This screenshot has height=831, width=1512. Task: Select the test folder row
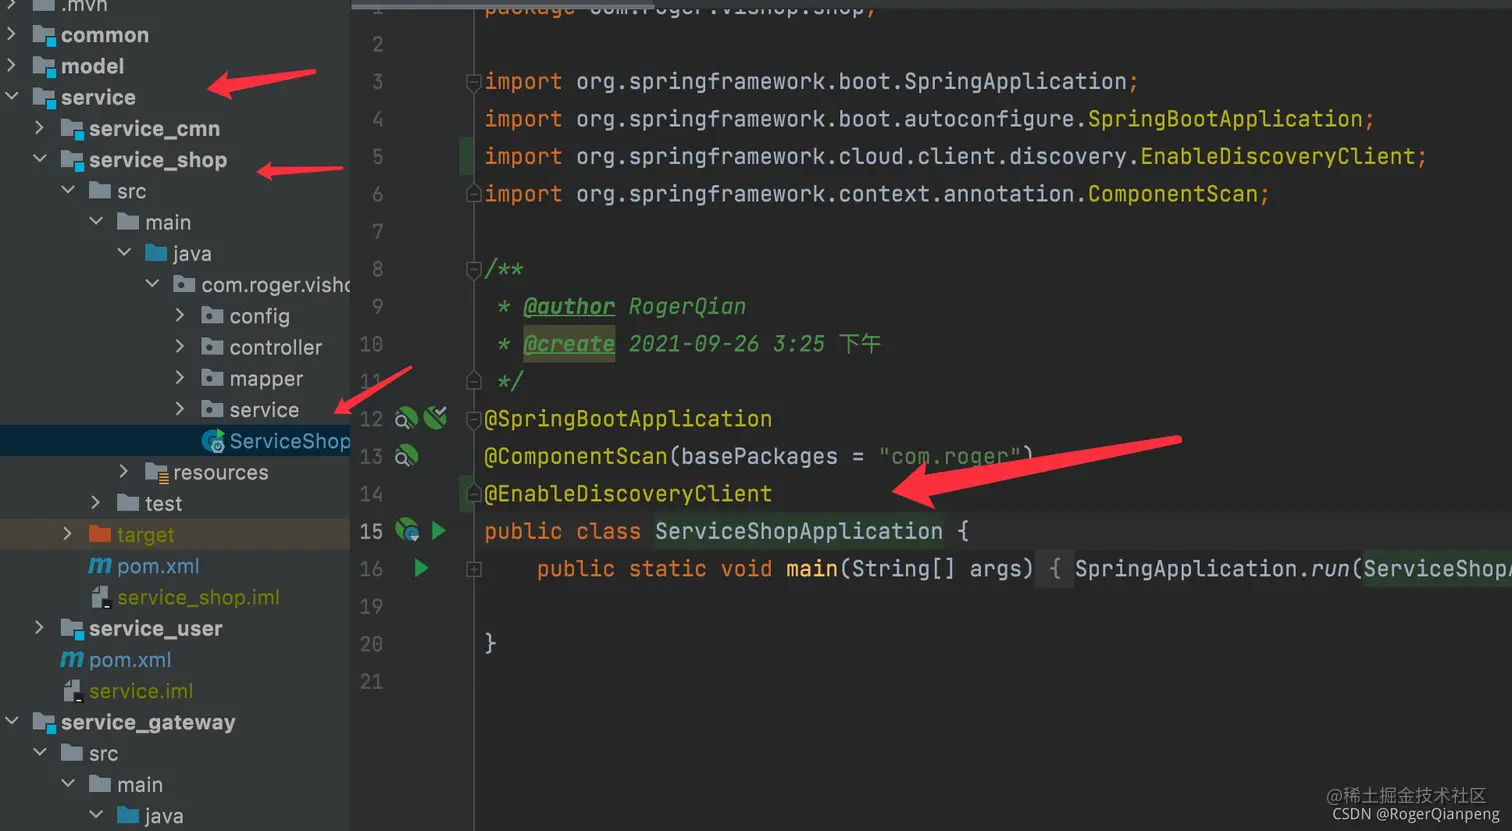175,503
